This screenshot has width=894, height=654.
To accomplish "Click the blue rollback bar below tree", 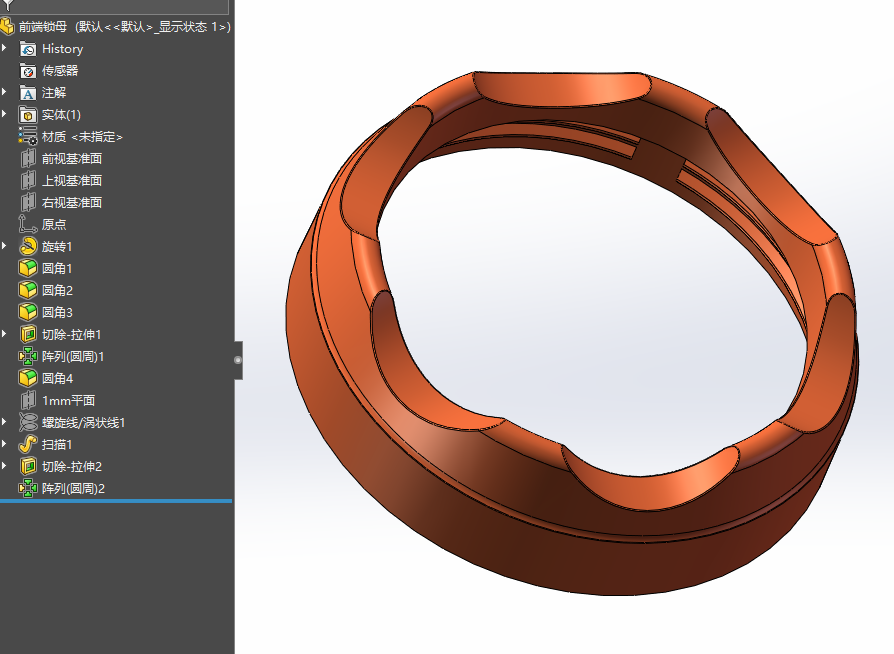I will pyautogui.click(x=116, y=501).
